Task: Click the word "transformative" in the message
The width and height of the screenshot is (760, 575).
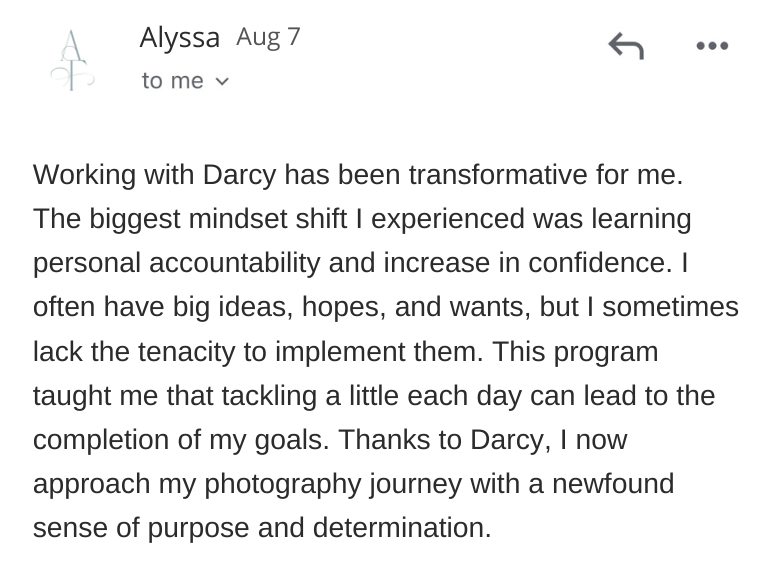Action: pos(498,175)
